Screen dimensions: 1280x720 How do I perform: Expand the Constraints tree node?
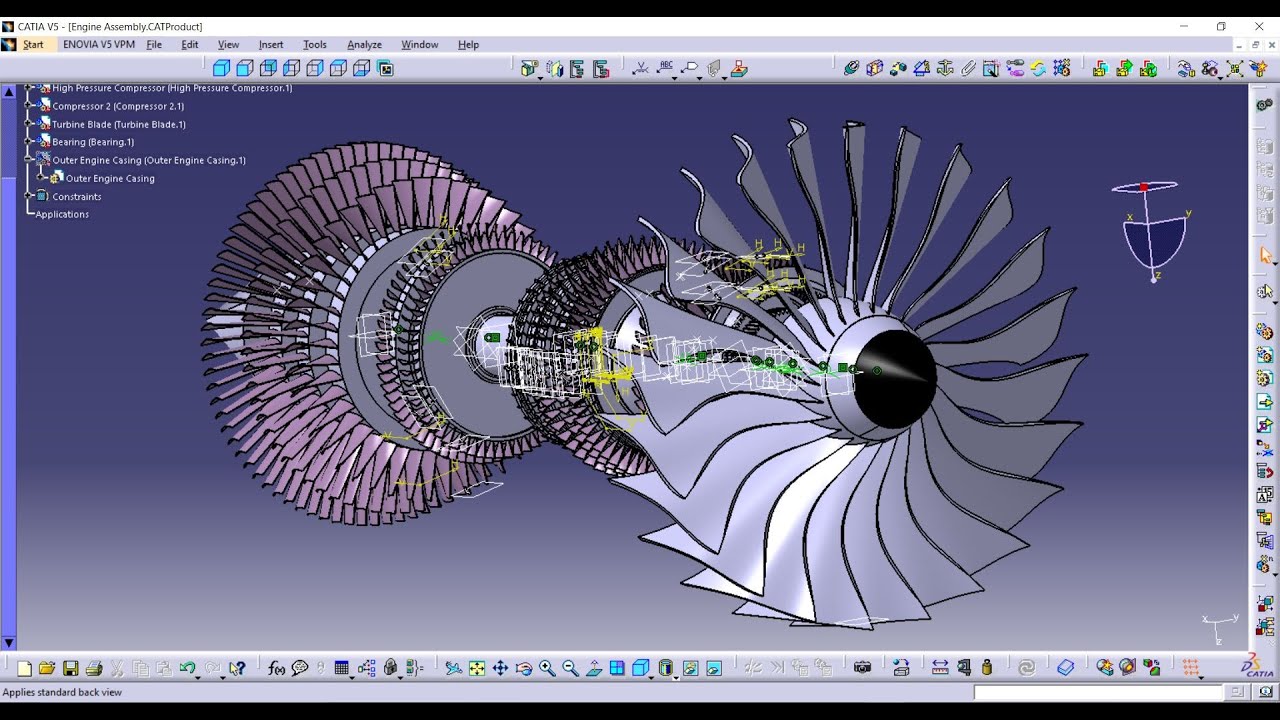point(29,196)
